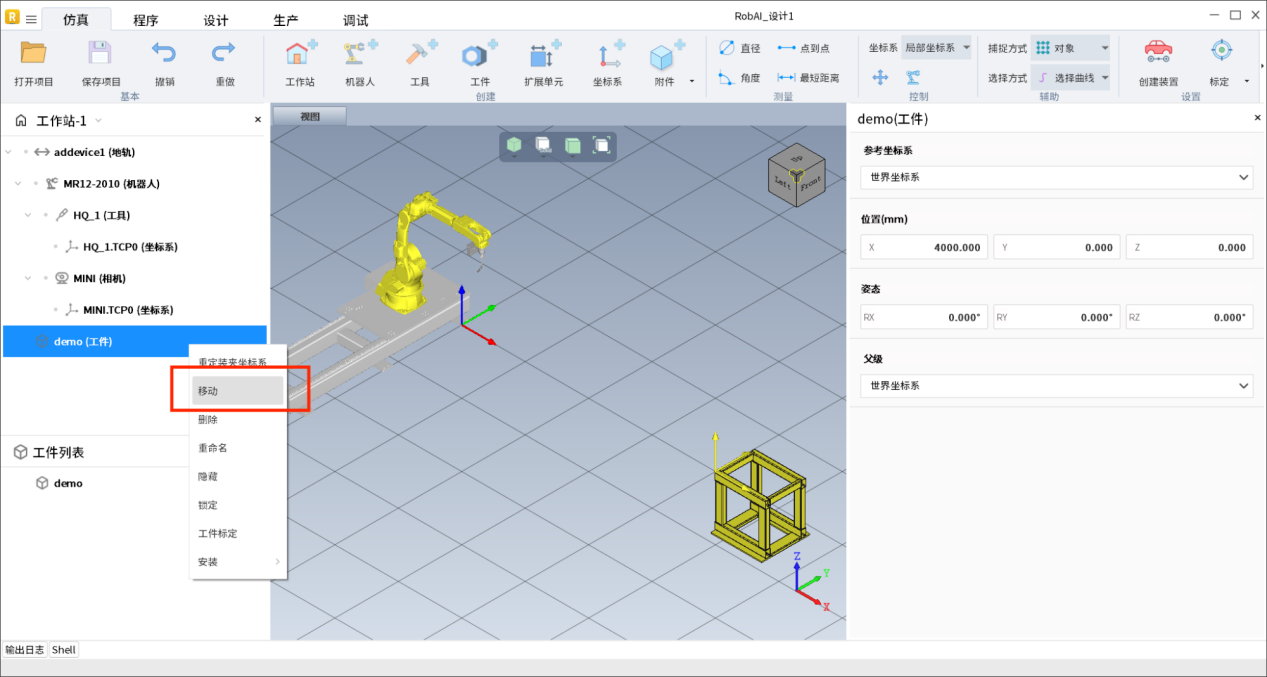Open the 坐标系 局部坐标系 dropdown

pos(936,48)
